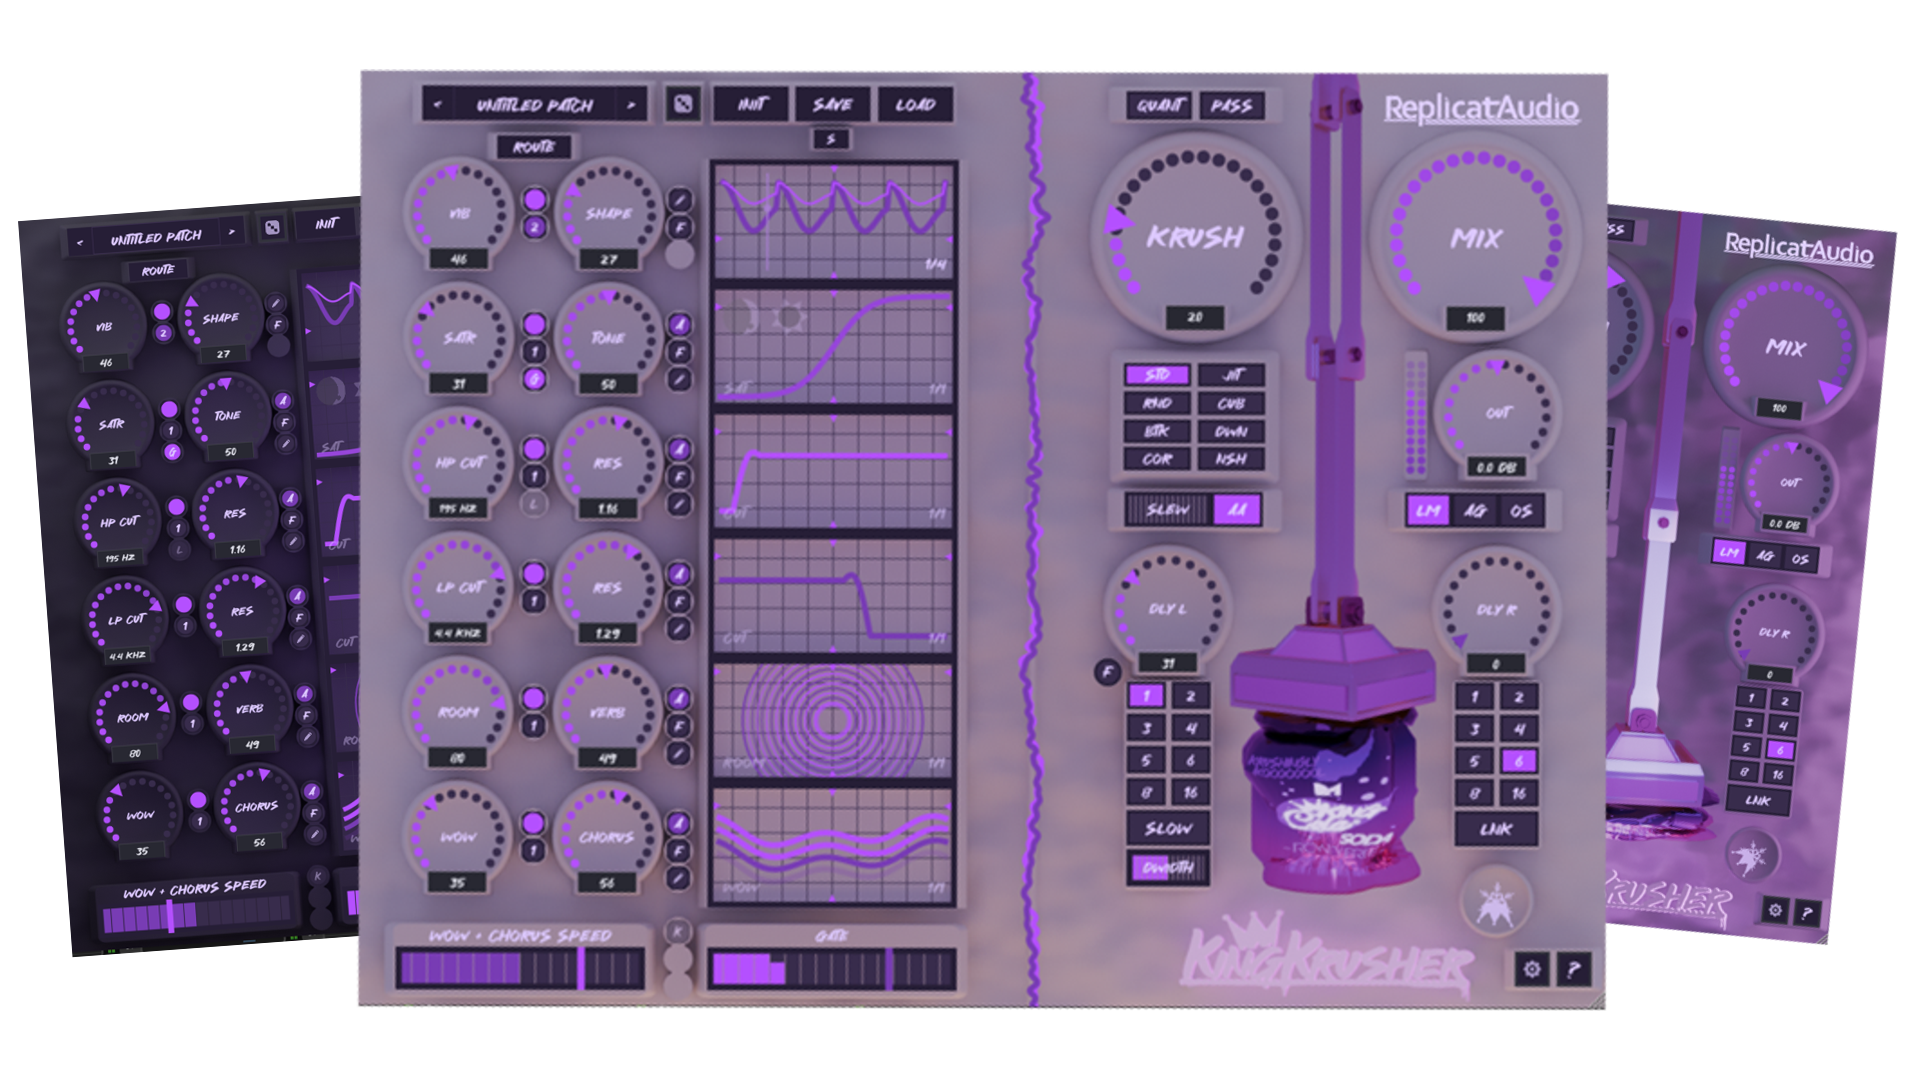Click A button beside TONE knob, center window

(680, 324)
